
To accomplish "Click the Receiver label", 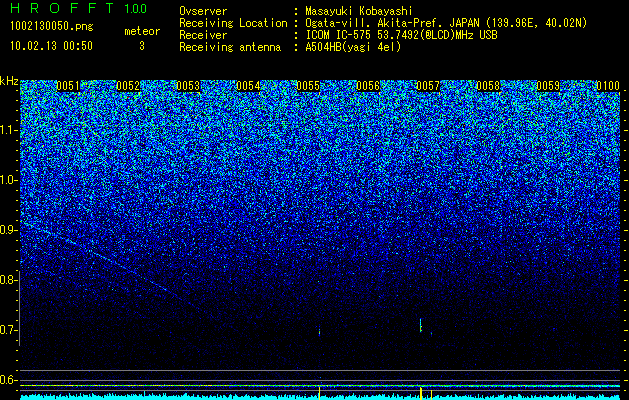I will [203, 35].
